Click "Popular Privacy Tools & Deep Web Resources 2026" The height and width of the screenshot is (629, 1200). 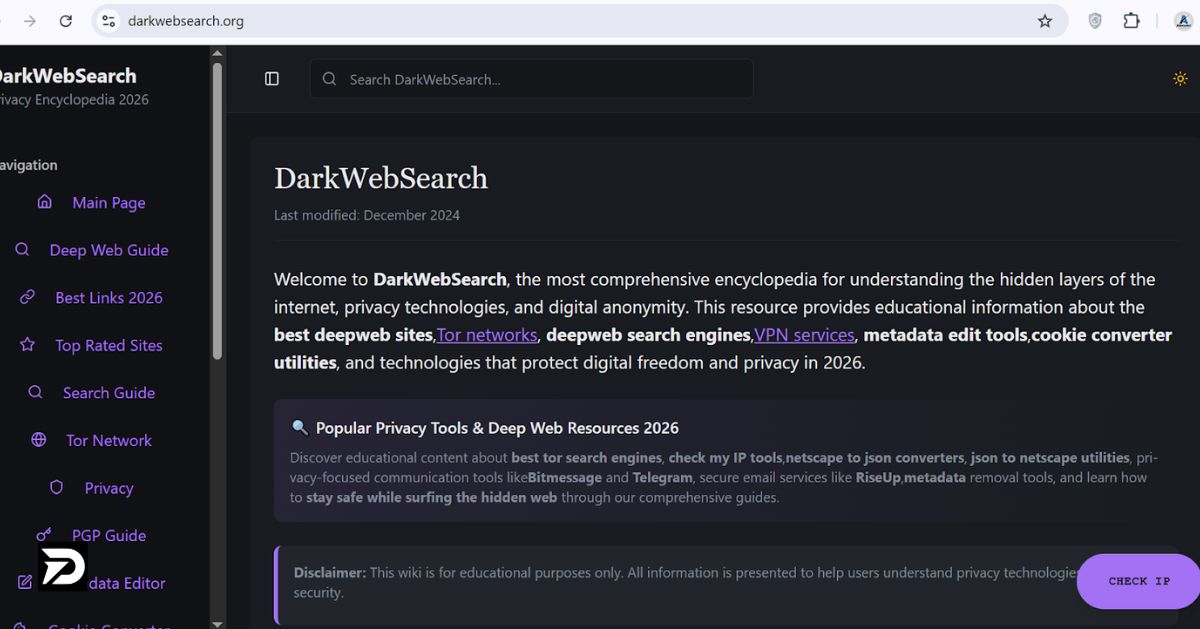click(x=497, y=428)
